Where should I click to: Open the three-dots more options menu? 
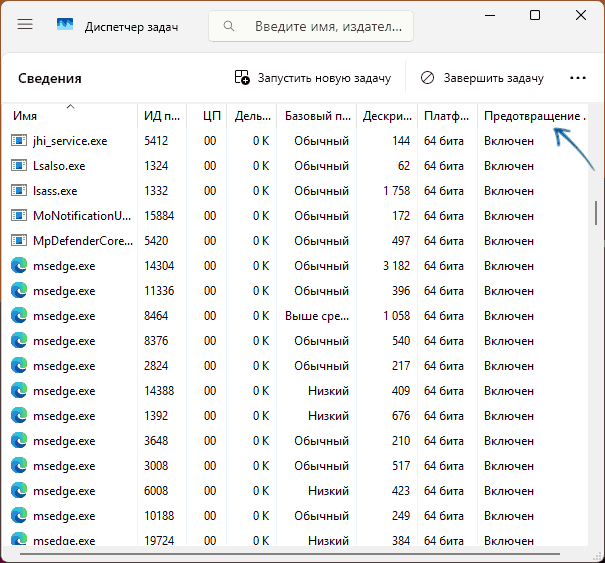click(x=578, y=78)
